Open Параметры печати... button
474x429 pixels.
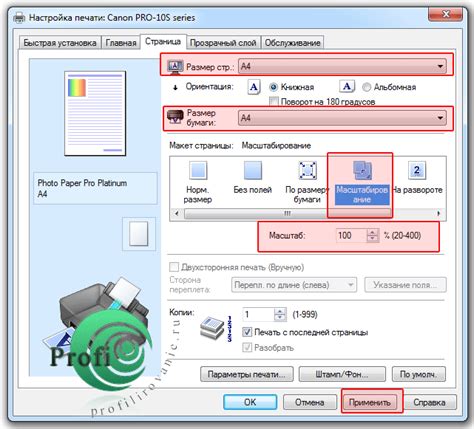(x=247, y=374)
